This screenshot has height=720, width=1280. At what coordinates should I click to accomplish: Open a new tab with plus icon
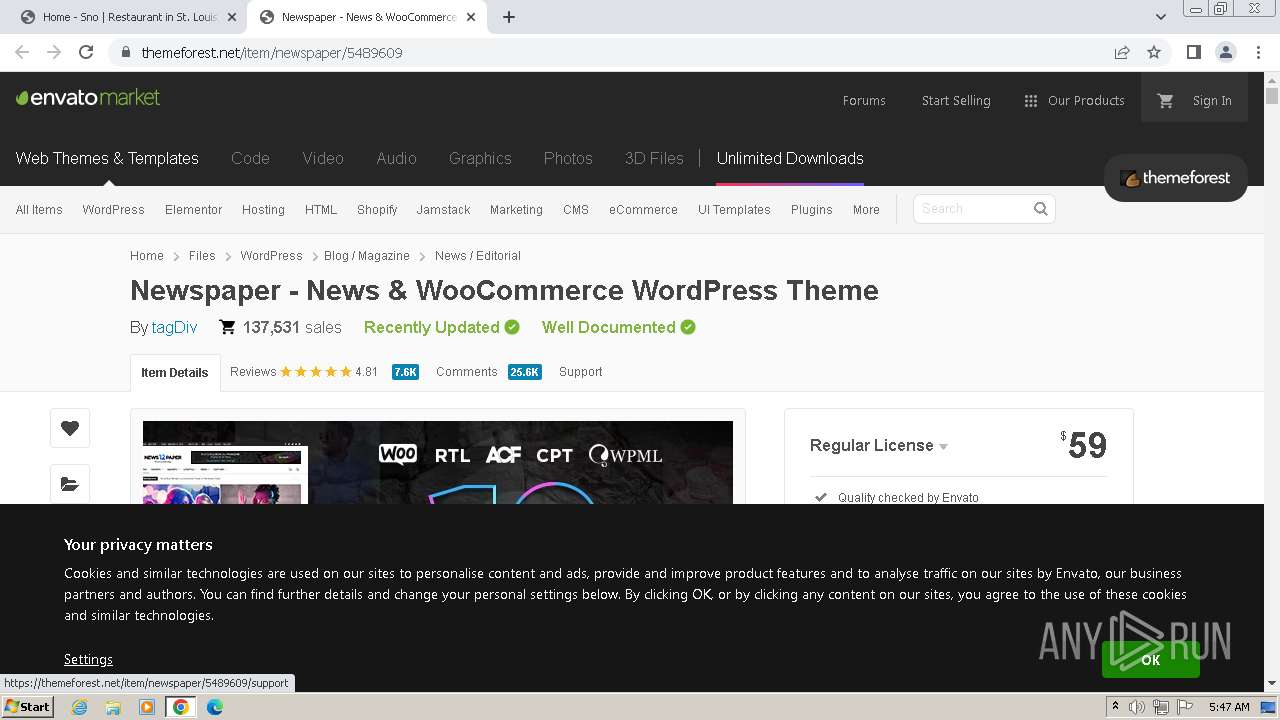pyautogui.click(x=508, y=17)
